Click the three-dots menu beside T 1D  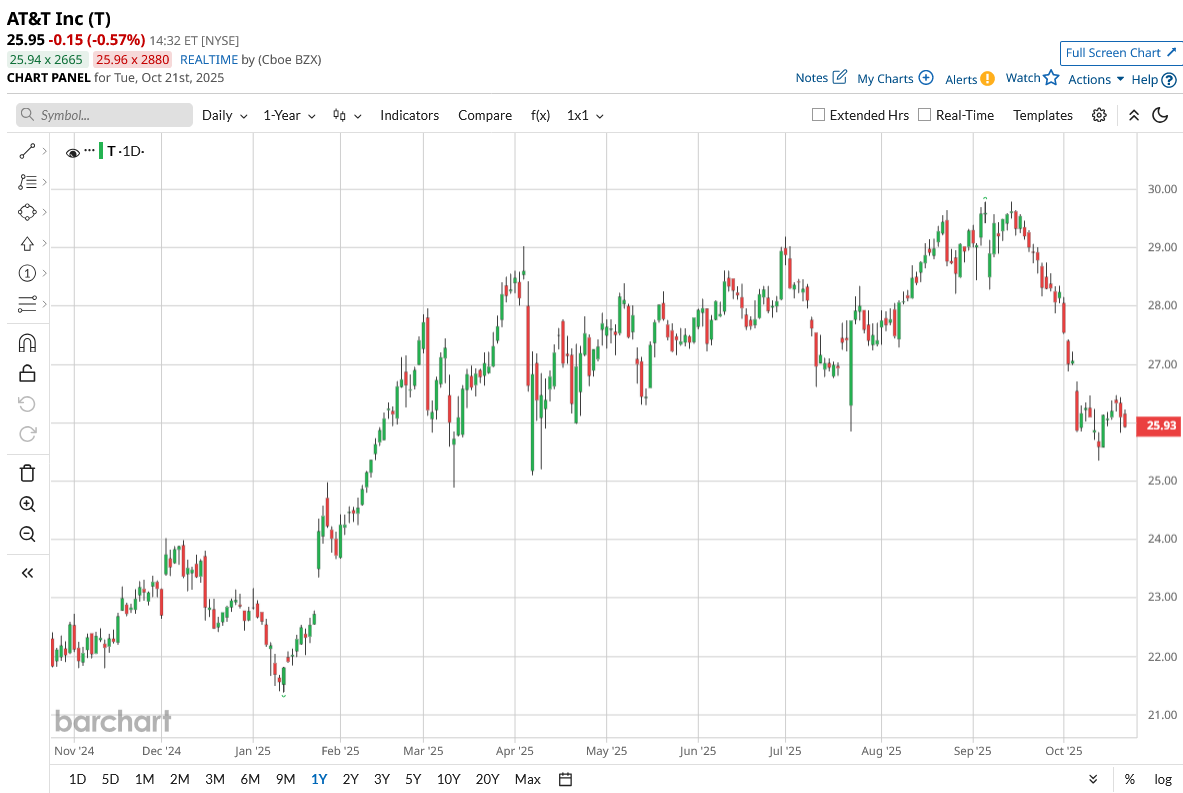90,150
